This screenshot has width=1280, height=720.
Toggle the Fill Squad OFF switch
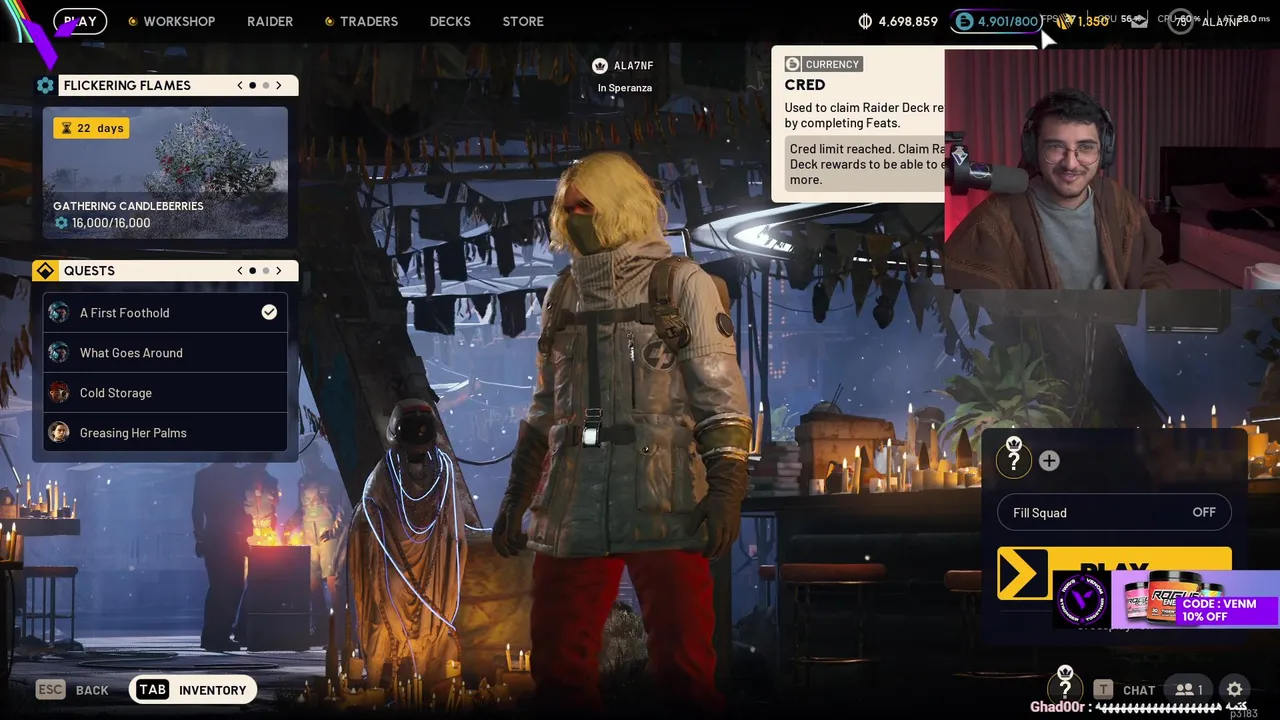1114,513
